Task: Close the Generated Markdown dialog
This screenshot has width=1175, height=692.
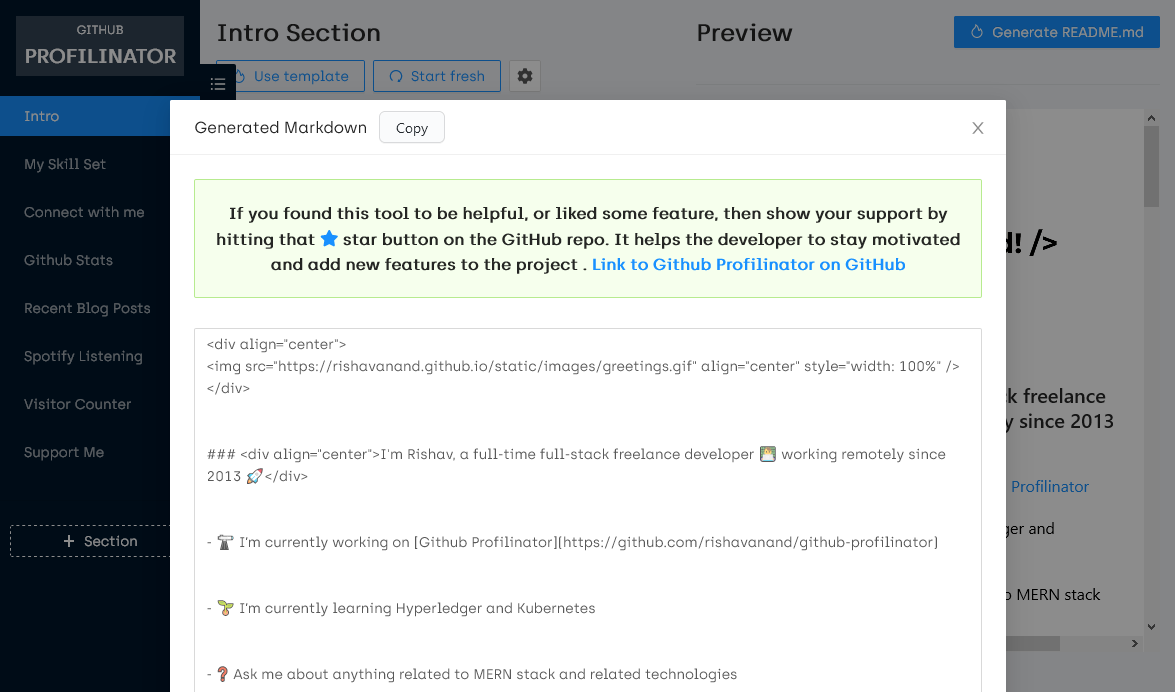Action: click(x=977, y=128)
